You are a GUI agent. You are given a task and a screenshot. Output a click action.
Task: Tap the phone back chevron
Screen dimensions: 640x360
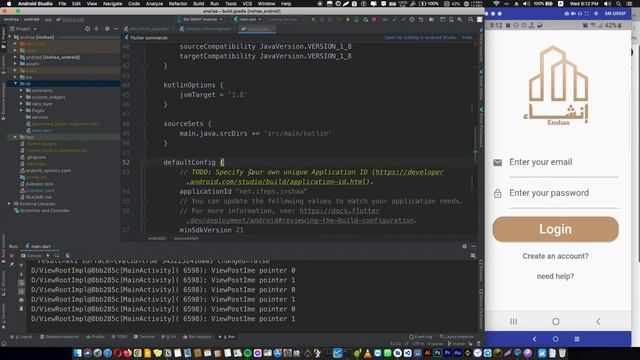click(x=598, y=322)
